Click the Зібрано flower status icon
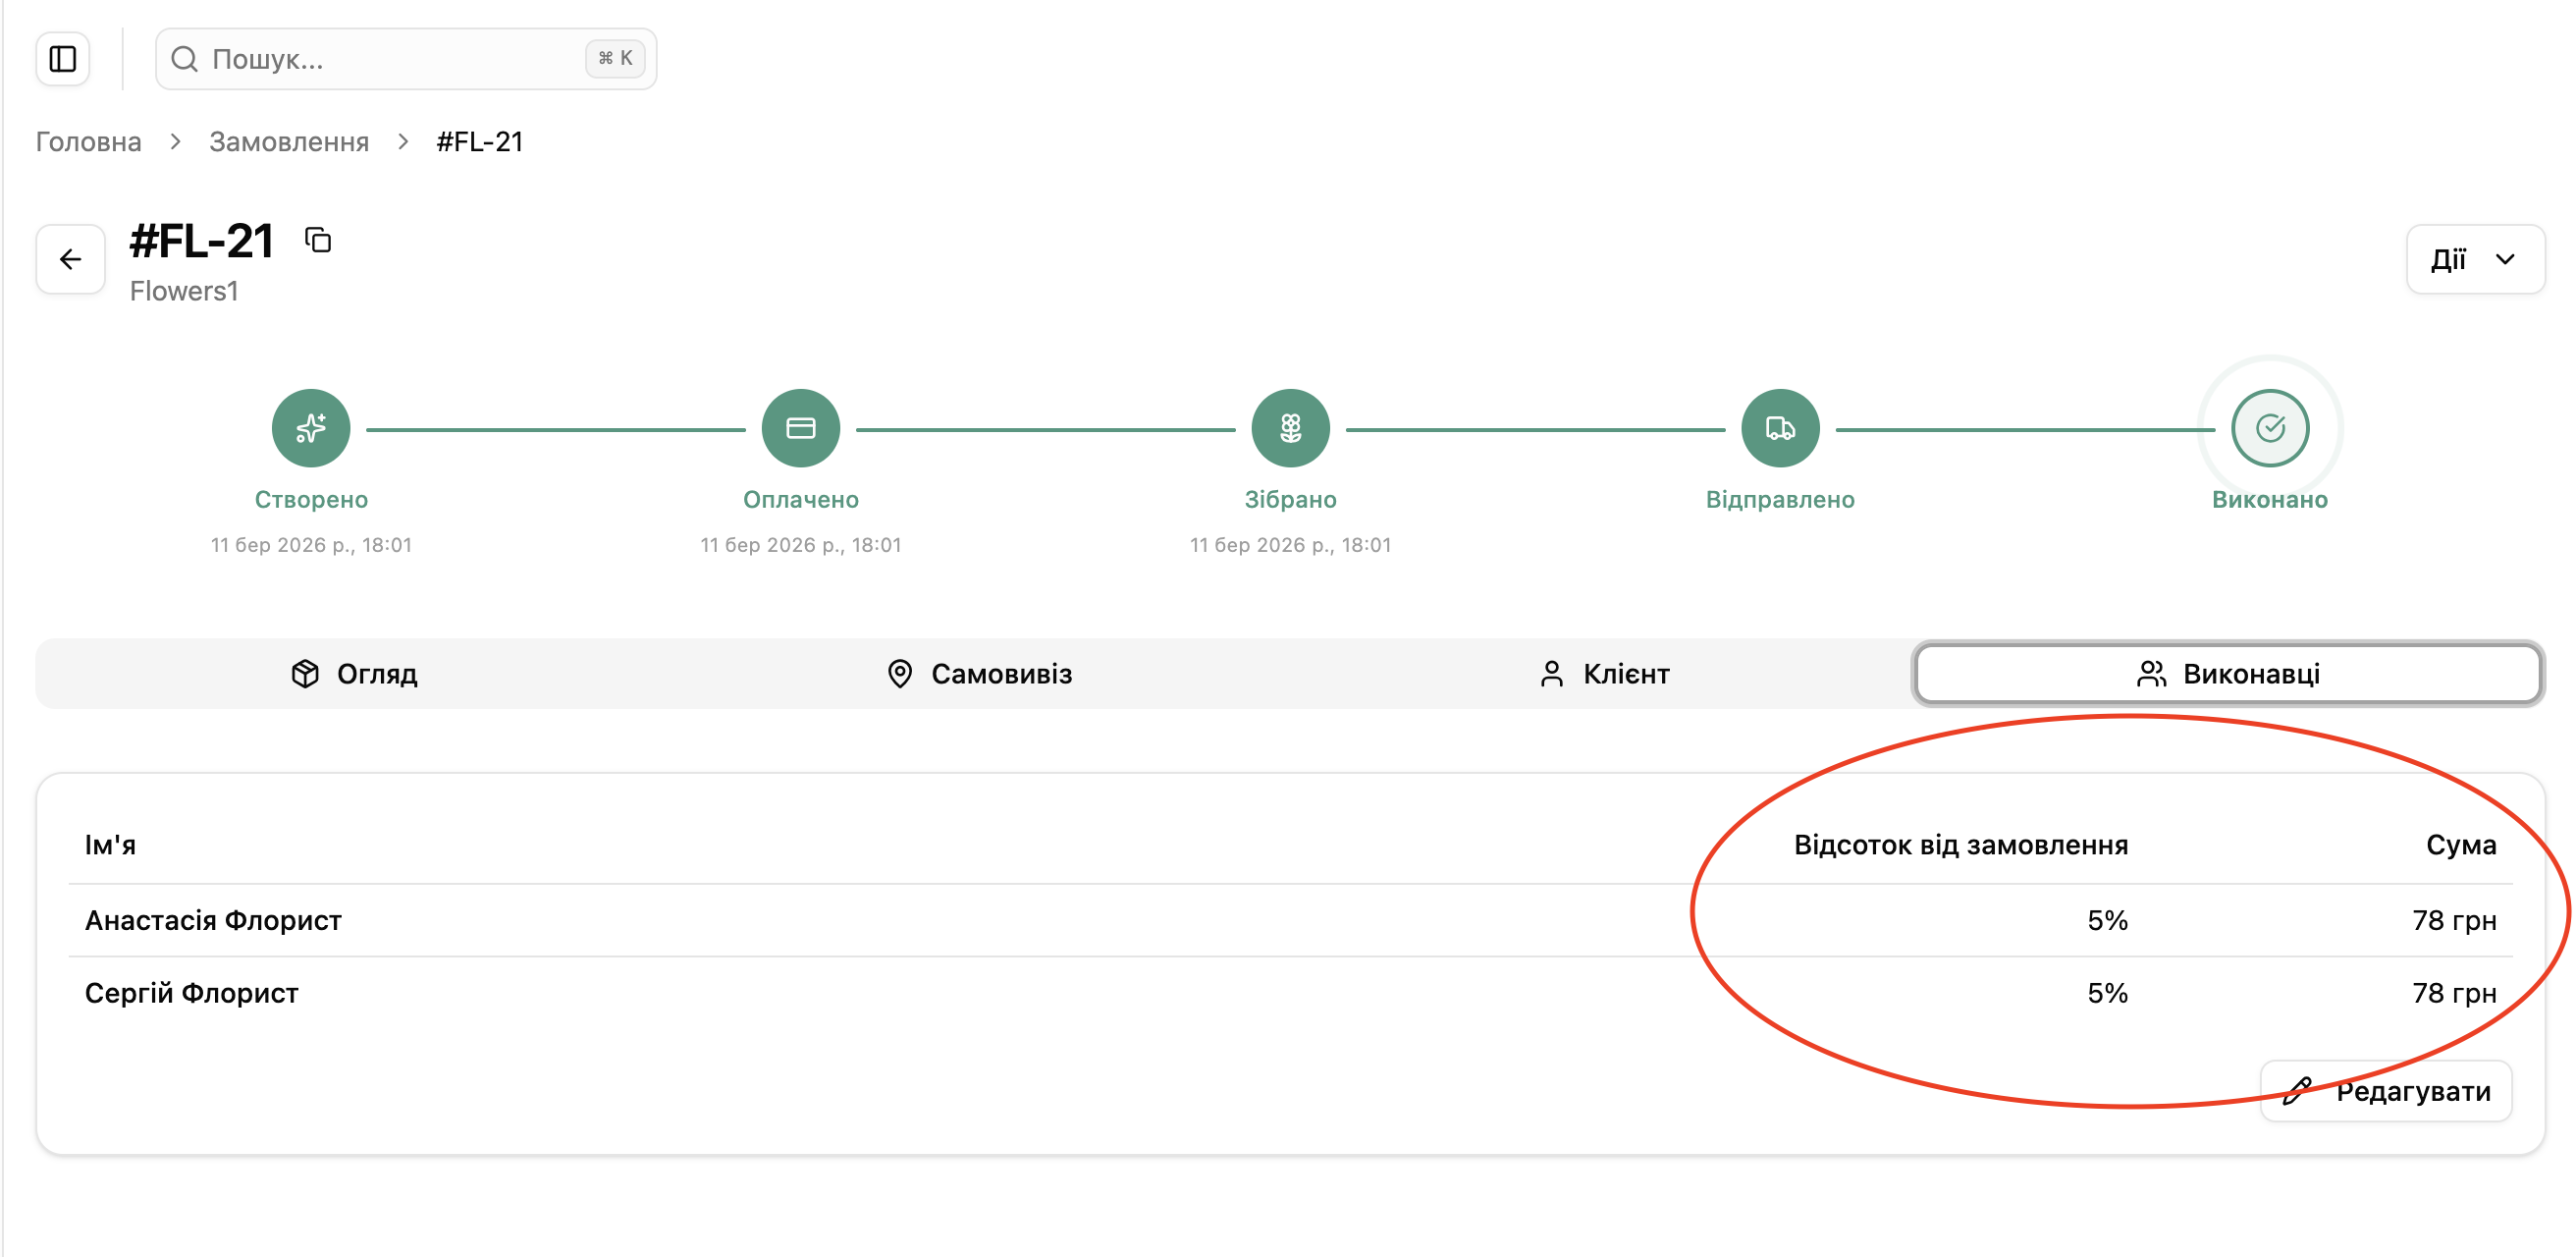The image size is (2576, 1257). pos(1290,428)
